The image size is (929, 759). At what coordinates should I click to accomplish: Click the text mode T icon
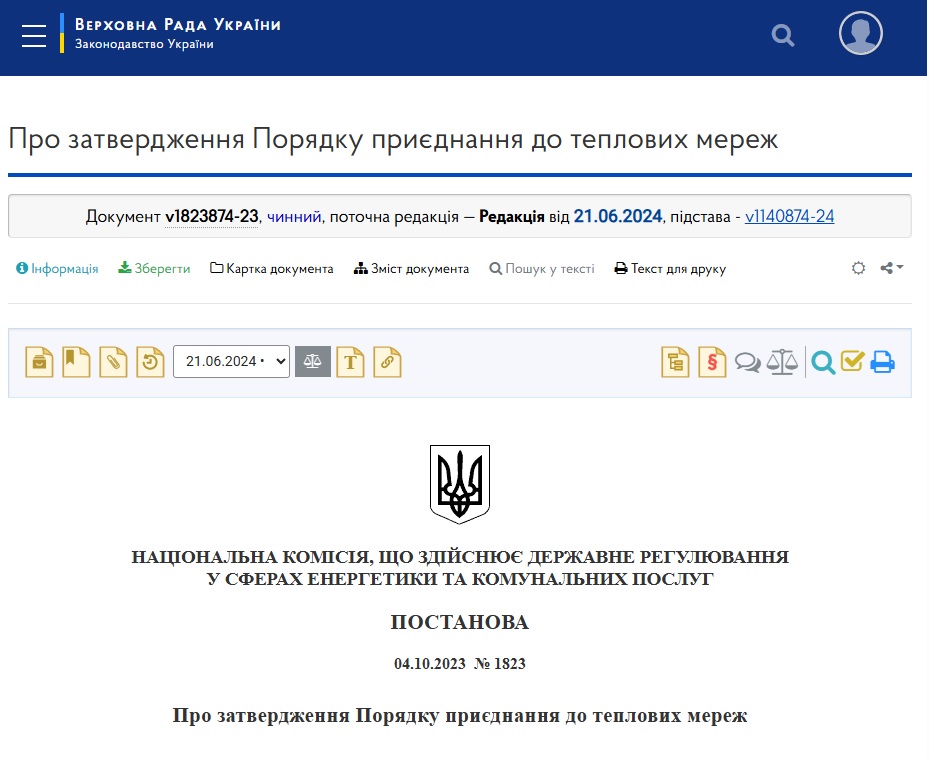point(350,362)
